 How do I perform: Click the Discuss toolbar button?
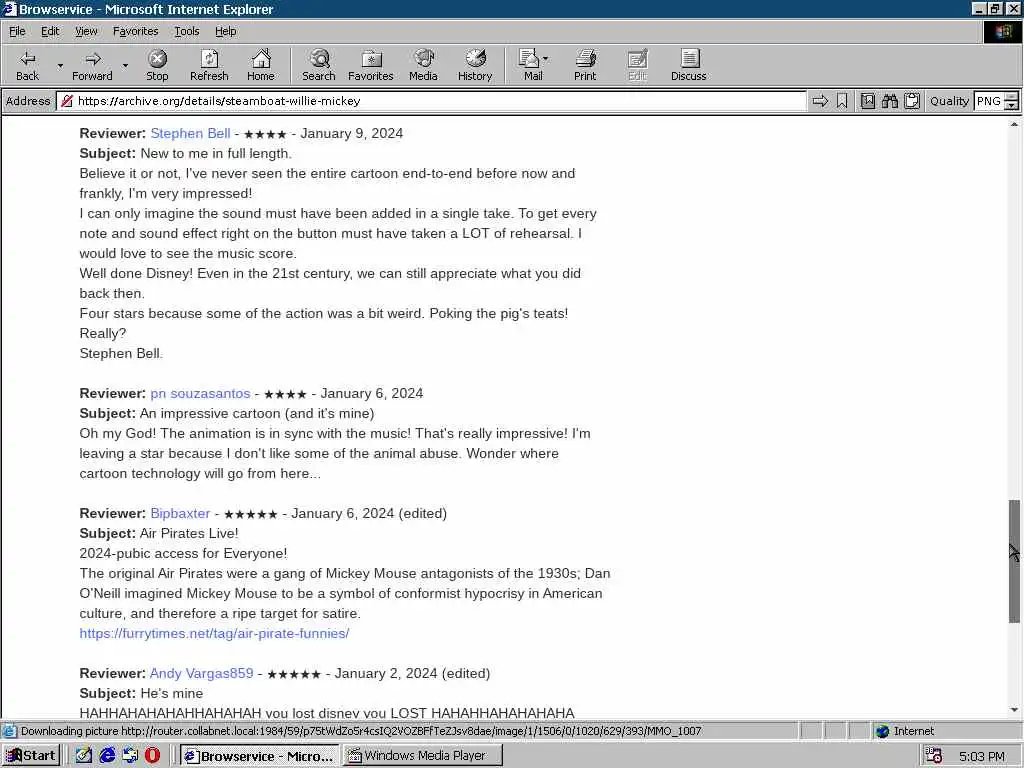tap(688, 65)
